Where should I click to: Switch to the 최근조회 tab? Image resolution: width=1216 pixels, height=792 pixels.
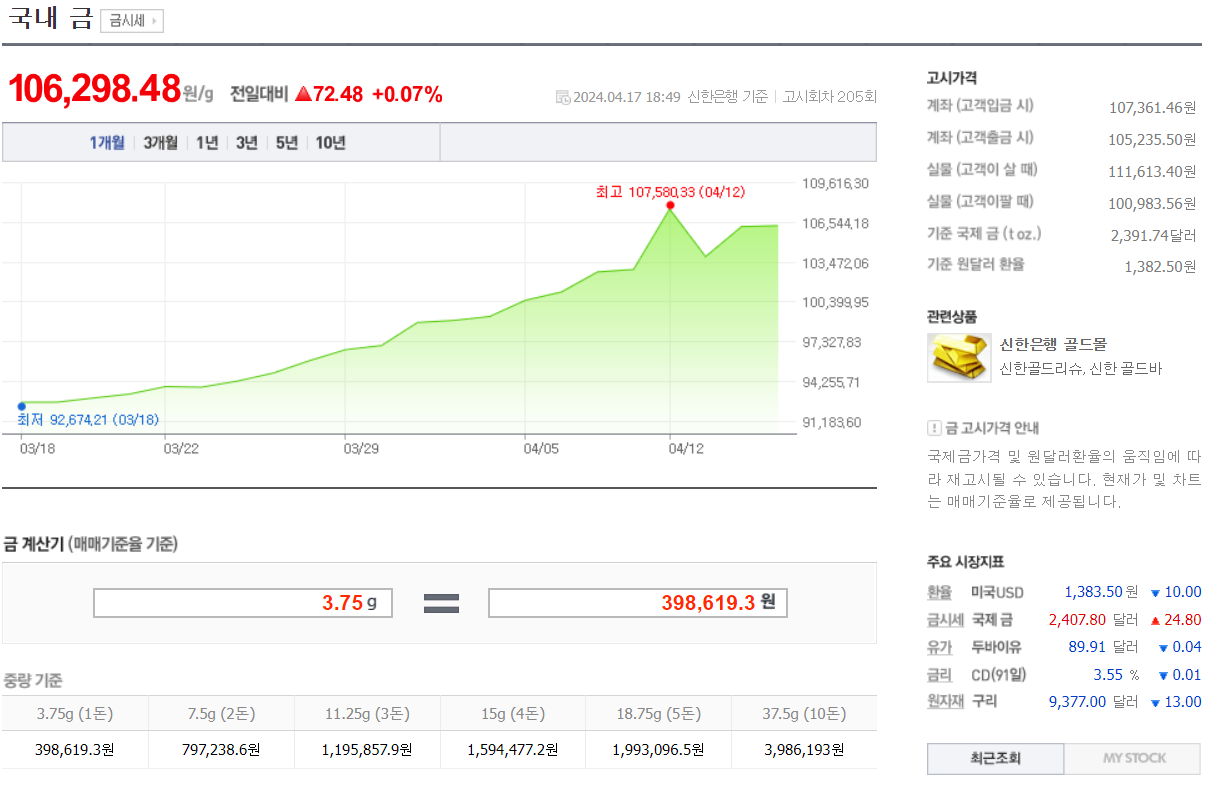point(996,758)
